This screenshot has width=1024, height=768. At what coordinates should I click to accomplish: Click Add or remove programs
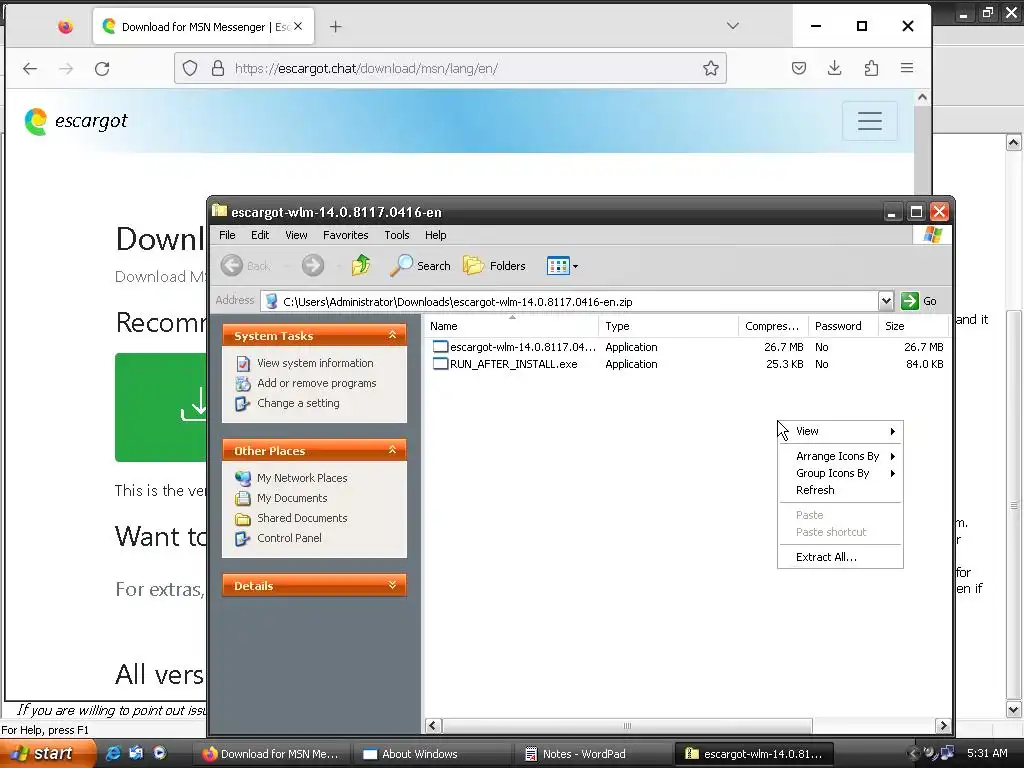coord(316,383)
